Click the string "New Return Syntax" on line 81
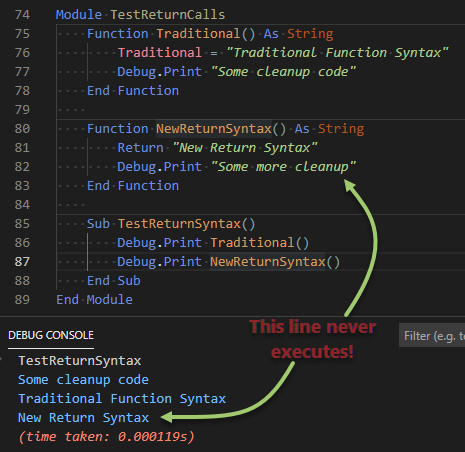The image size is (465, 452). [245, 148]
